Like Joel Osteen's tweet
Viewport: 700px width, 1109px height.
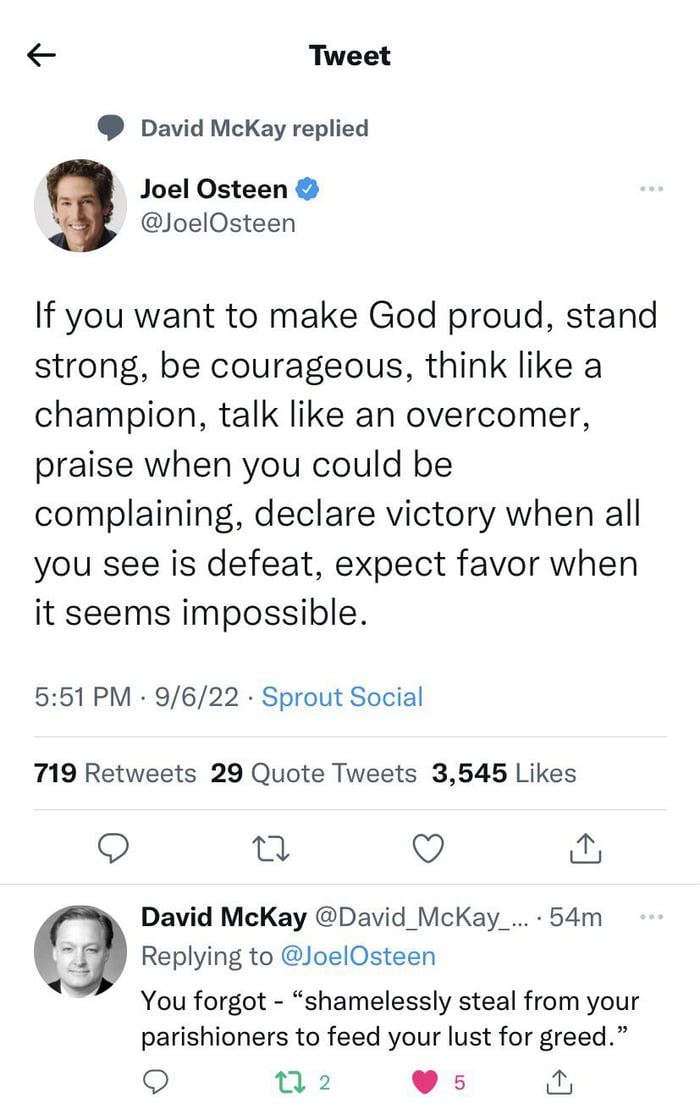click(428, 848)
